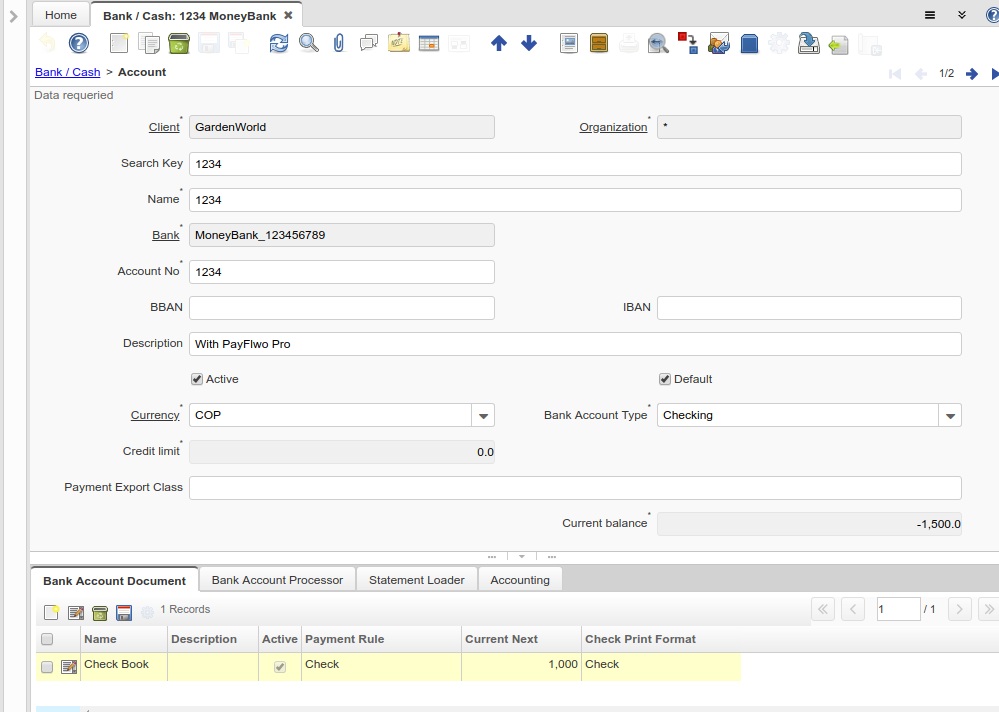
Task: Open the Find record magnifier
Action: click(x=309, y=43)
